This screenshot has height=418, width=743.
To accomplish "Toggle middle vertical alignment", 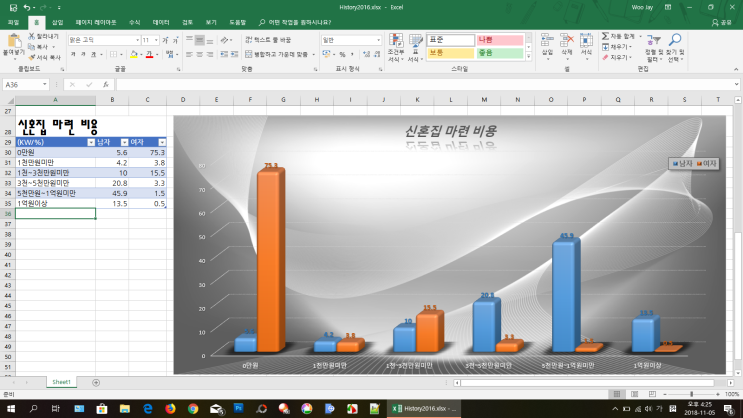I will pyautogui.click(x=199, y=40).
